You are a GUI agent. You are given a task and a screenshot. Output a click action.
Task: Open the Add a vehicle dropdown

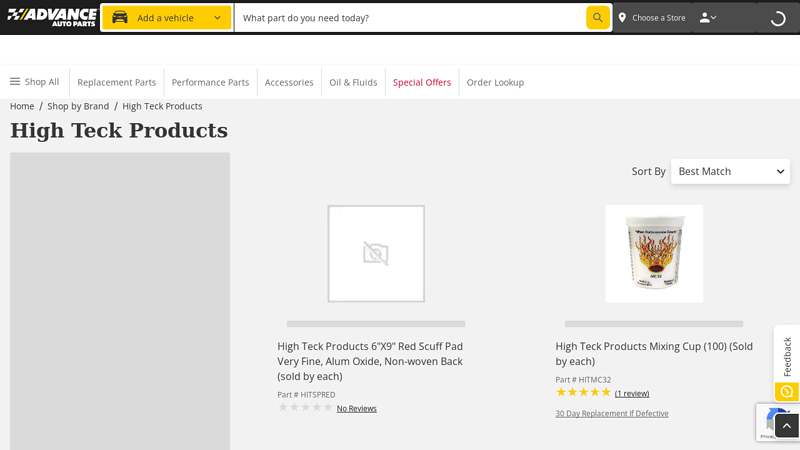pos(167,18)
